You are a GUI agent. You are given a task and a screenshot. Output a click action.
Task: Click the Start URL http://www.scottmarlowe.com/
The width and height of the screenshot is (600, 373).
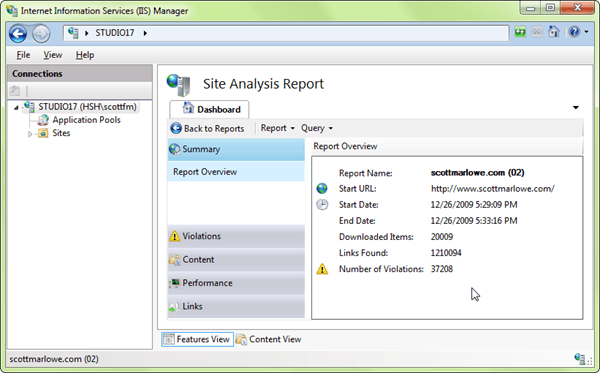point(492,189)
